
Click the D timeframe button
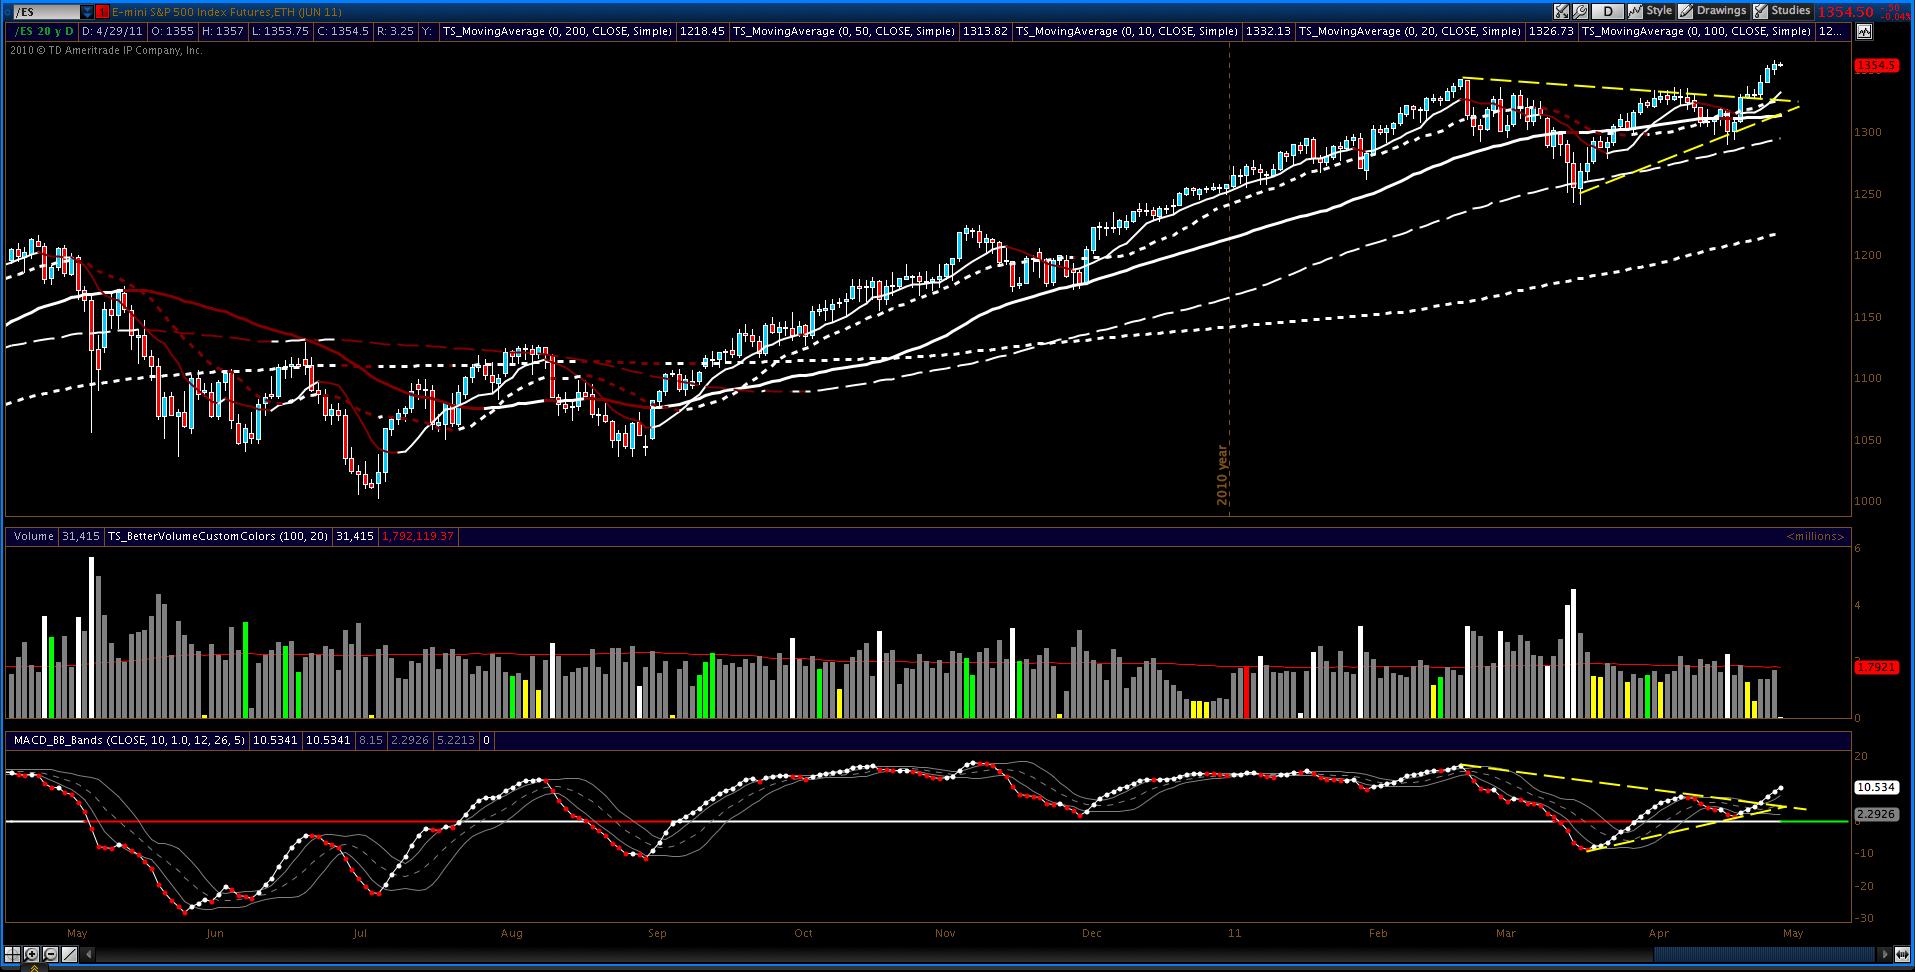point(1607,12)
